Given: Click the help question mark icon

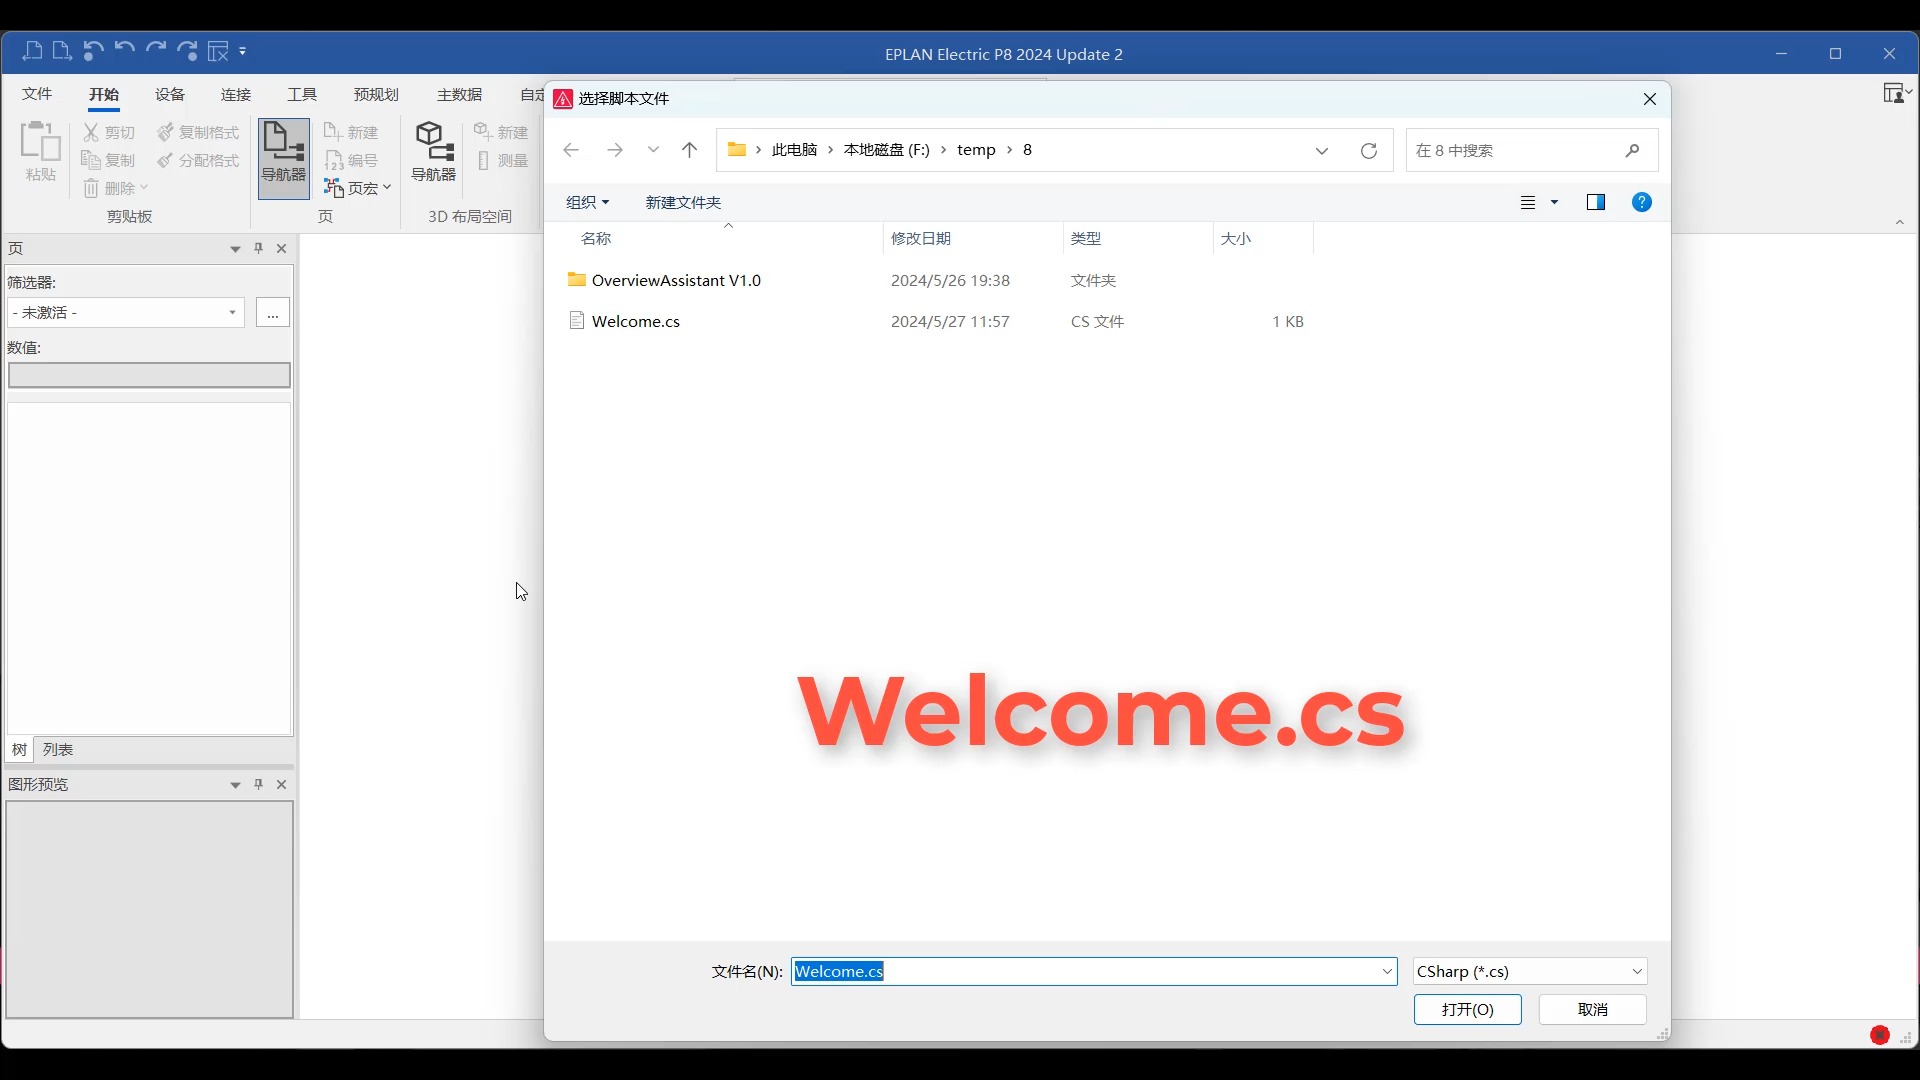Looking at the screenshot, I should click(x=1642, y=202).
